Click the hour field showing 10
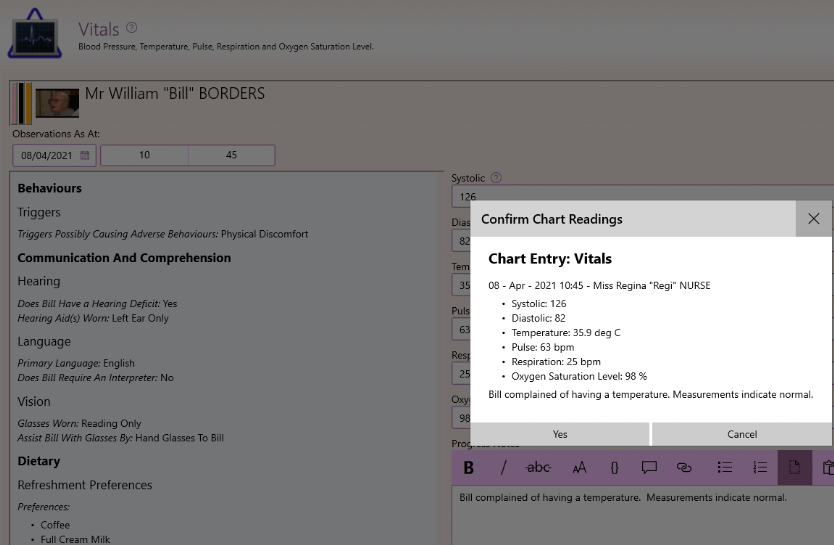The height and width of the screenshot is (545, 834). click(144, 155)
